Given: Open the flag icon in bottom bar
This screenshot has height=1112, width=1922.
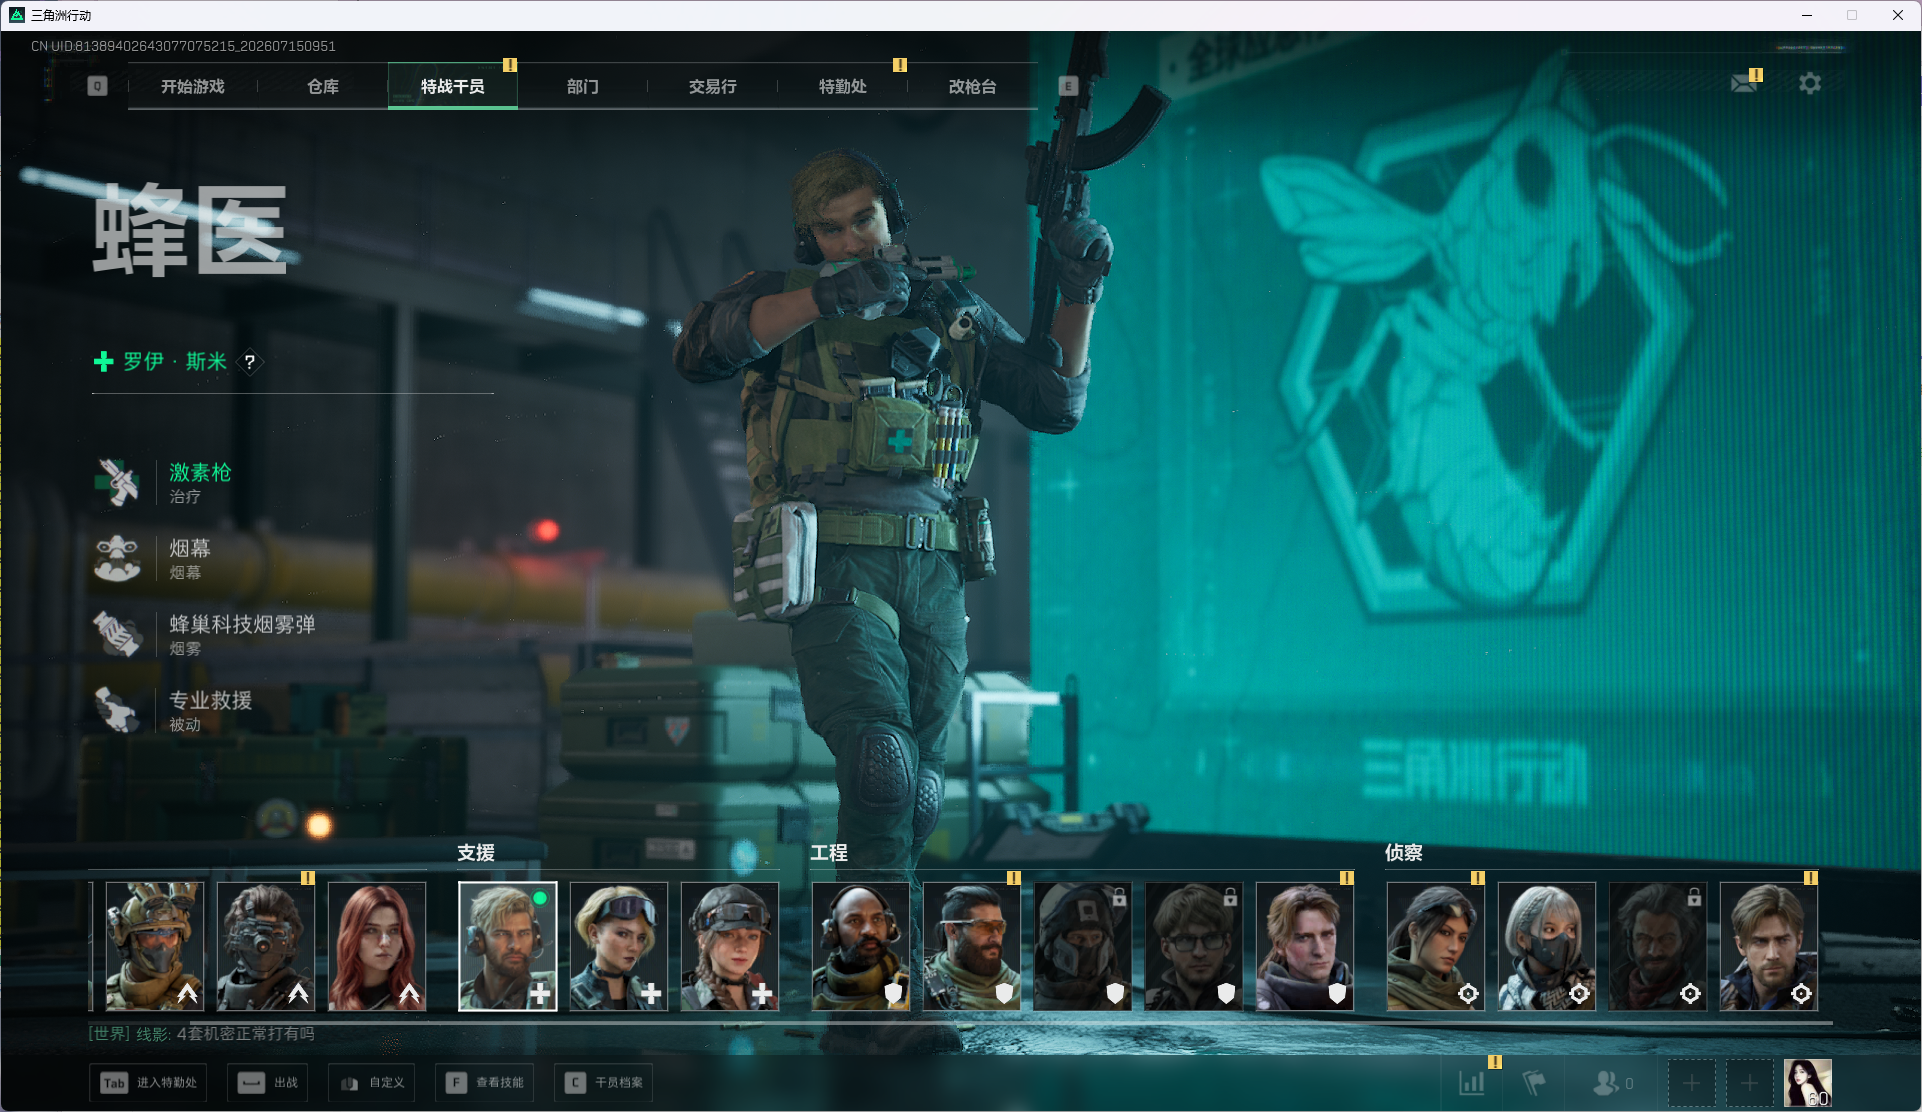Looking at the screenshot, I should click(x=1533, y=1083).
